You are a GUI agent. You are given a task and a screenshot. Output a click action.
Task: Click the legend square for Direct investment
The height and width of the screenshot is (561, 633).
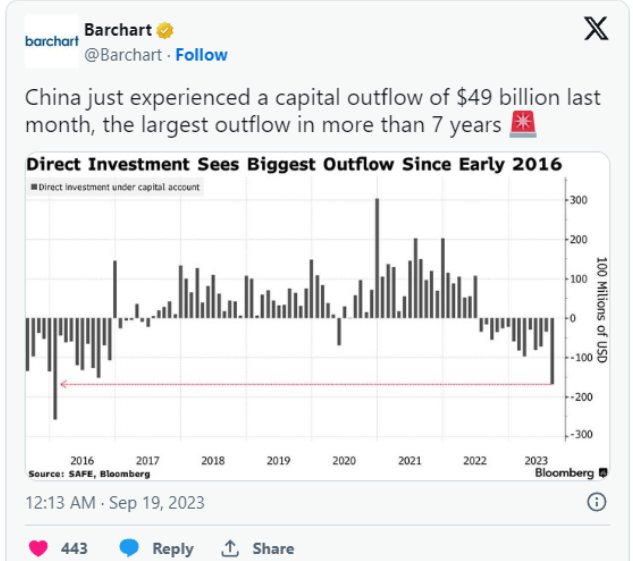33,187
